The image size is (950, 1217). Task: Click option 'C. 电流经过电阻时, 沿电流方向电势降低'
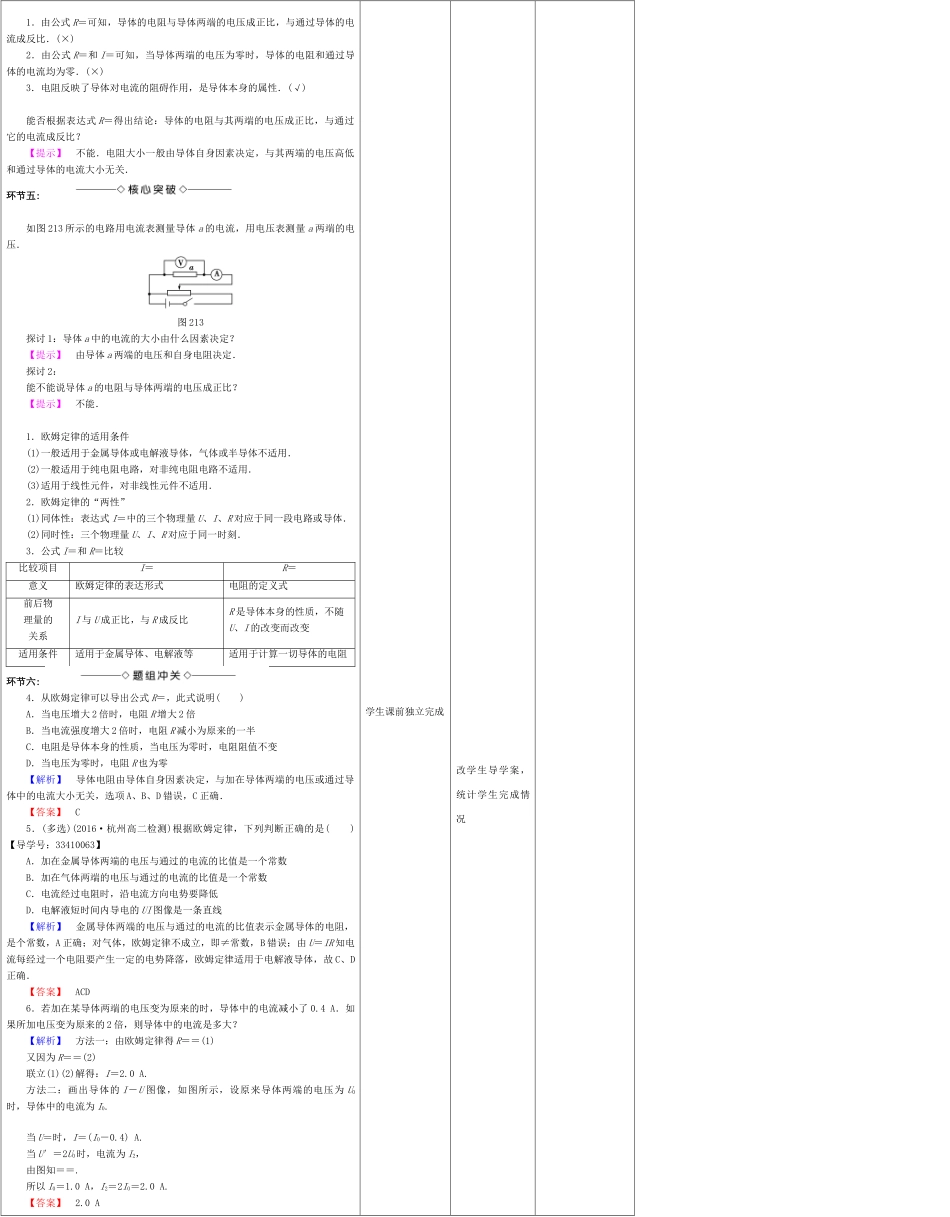pos(122,893)
